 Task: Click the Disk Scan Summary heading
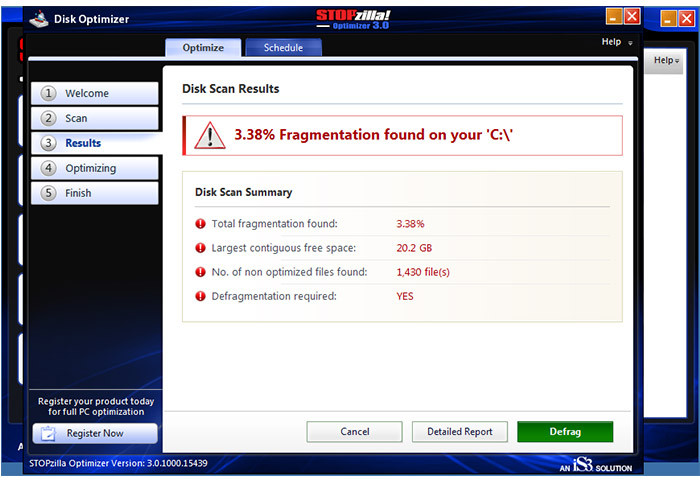[x=244, y=192]
